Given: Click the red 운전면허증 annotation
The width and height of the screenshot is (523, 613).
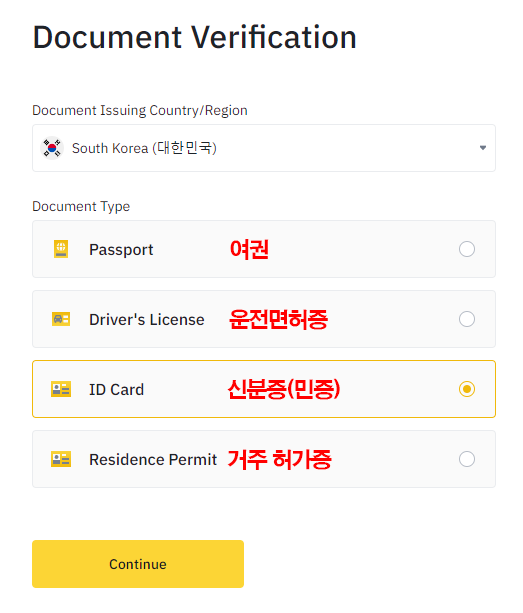Looking at the screenshot, I should (x=278, y=319).
